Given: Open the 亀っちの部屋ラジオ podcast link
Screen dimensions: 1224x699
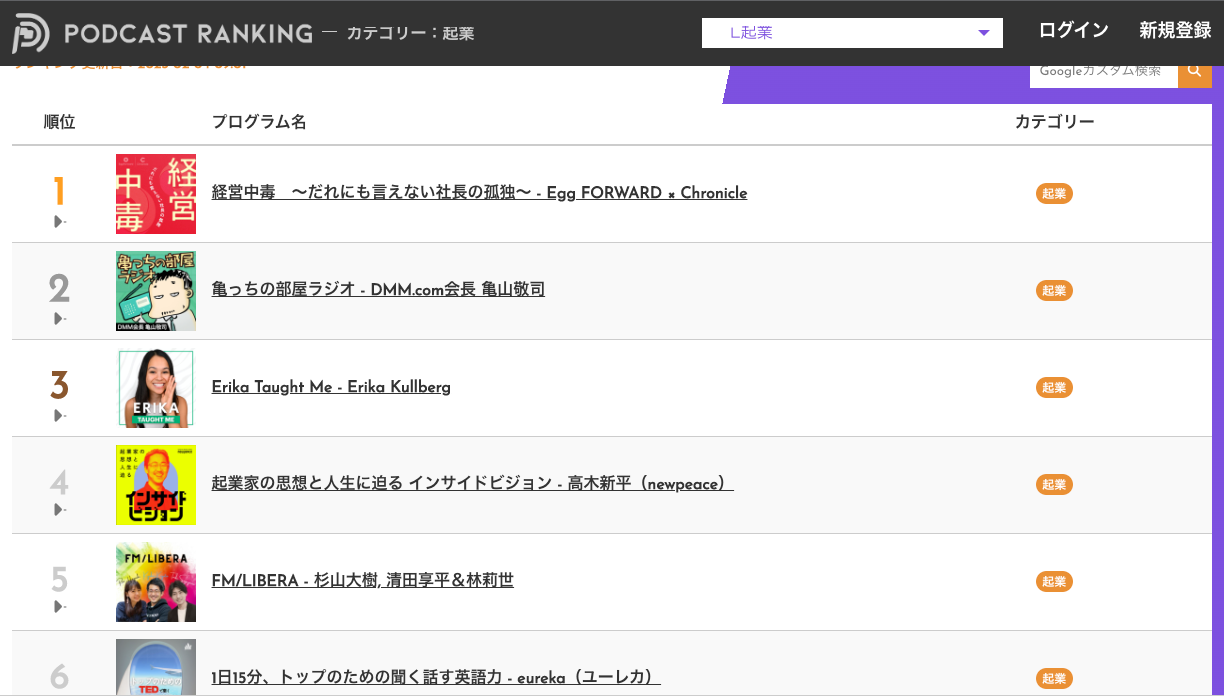Looking at the screenshot, I should pos(378,290).
